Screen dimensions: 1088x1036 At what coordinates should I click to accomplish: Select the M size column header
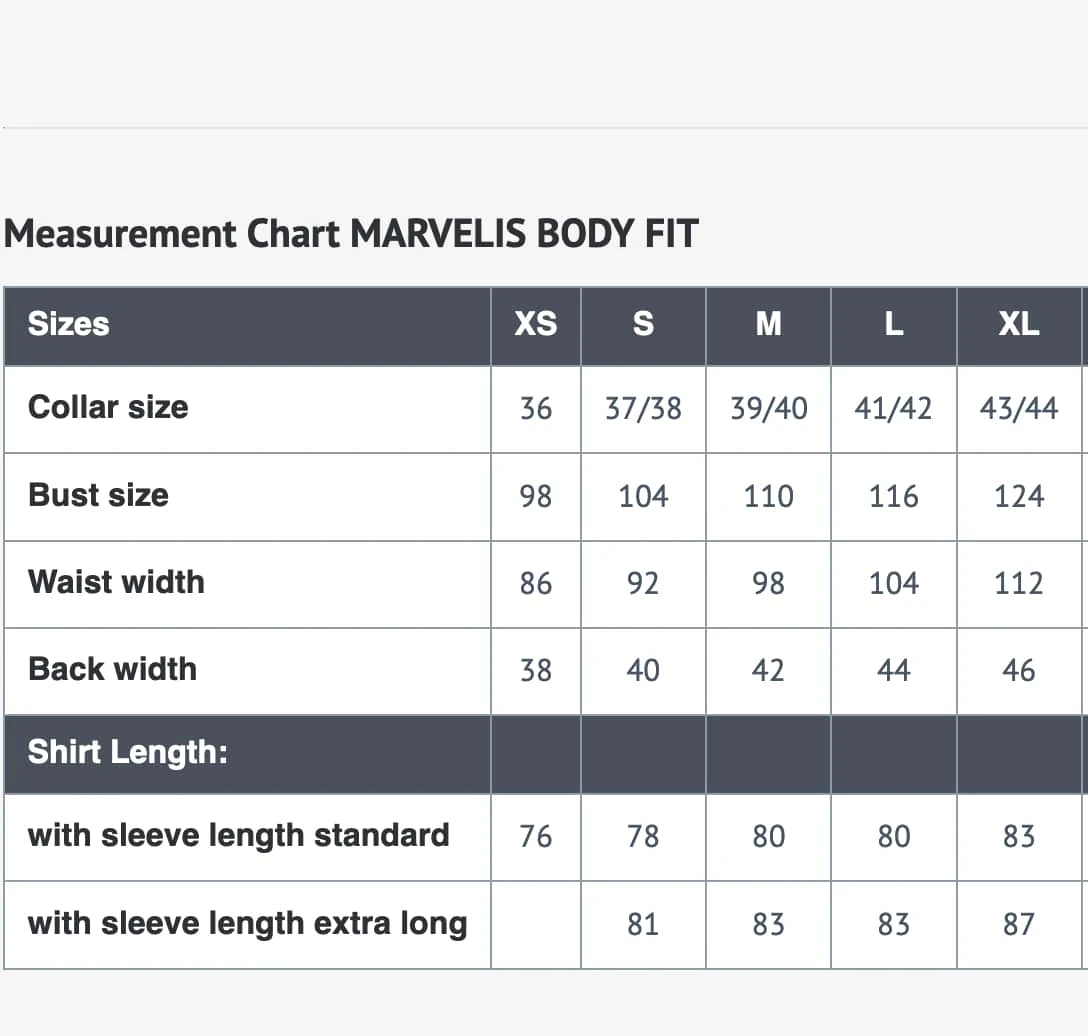click(x=768, y=324)
